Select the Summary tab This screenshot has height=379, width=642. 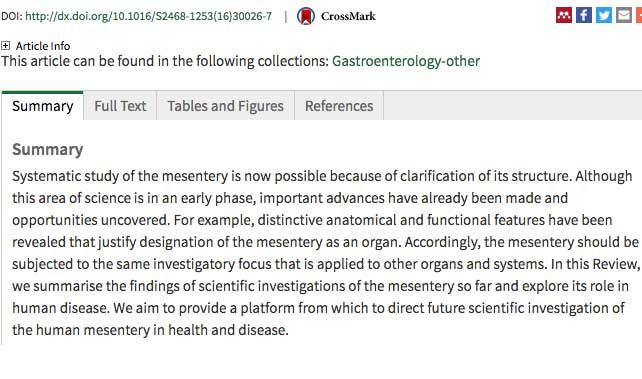43,106
